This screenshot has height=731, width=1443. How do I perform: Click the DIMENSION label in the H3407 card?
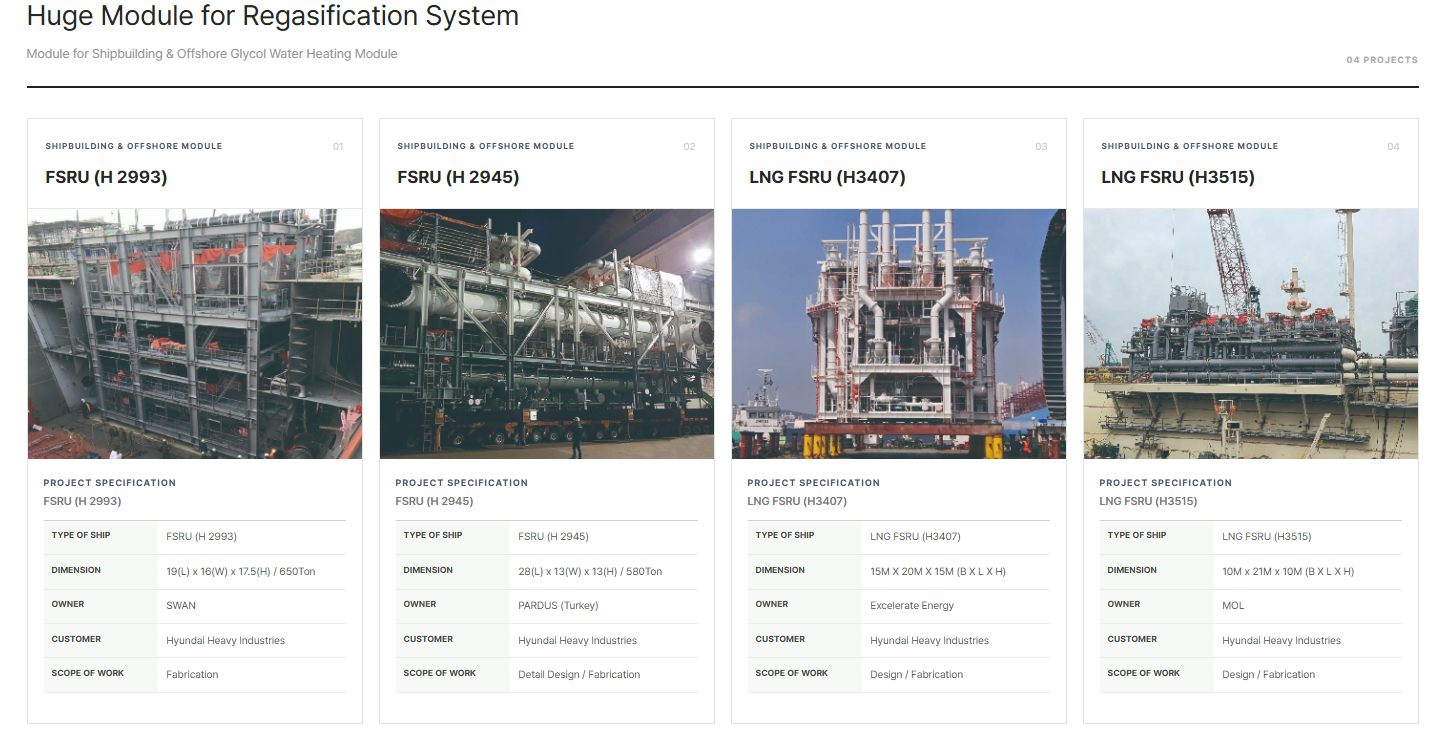click(780, 570)
